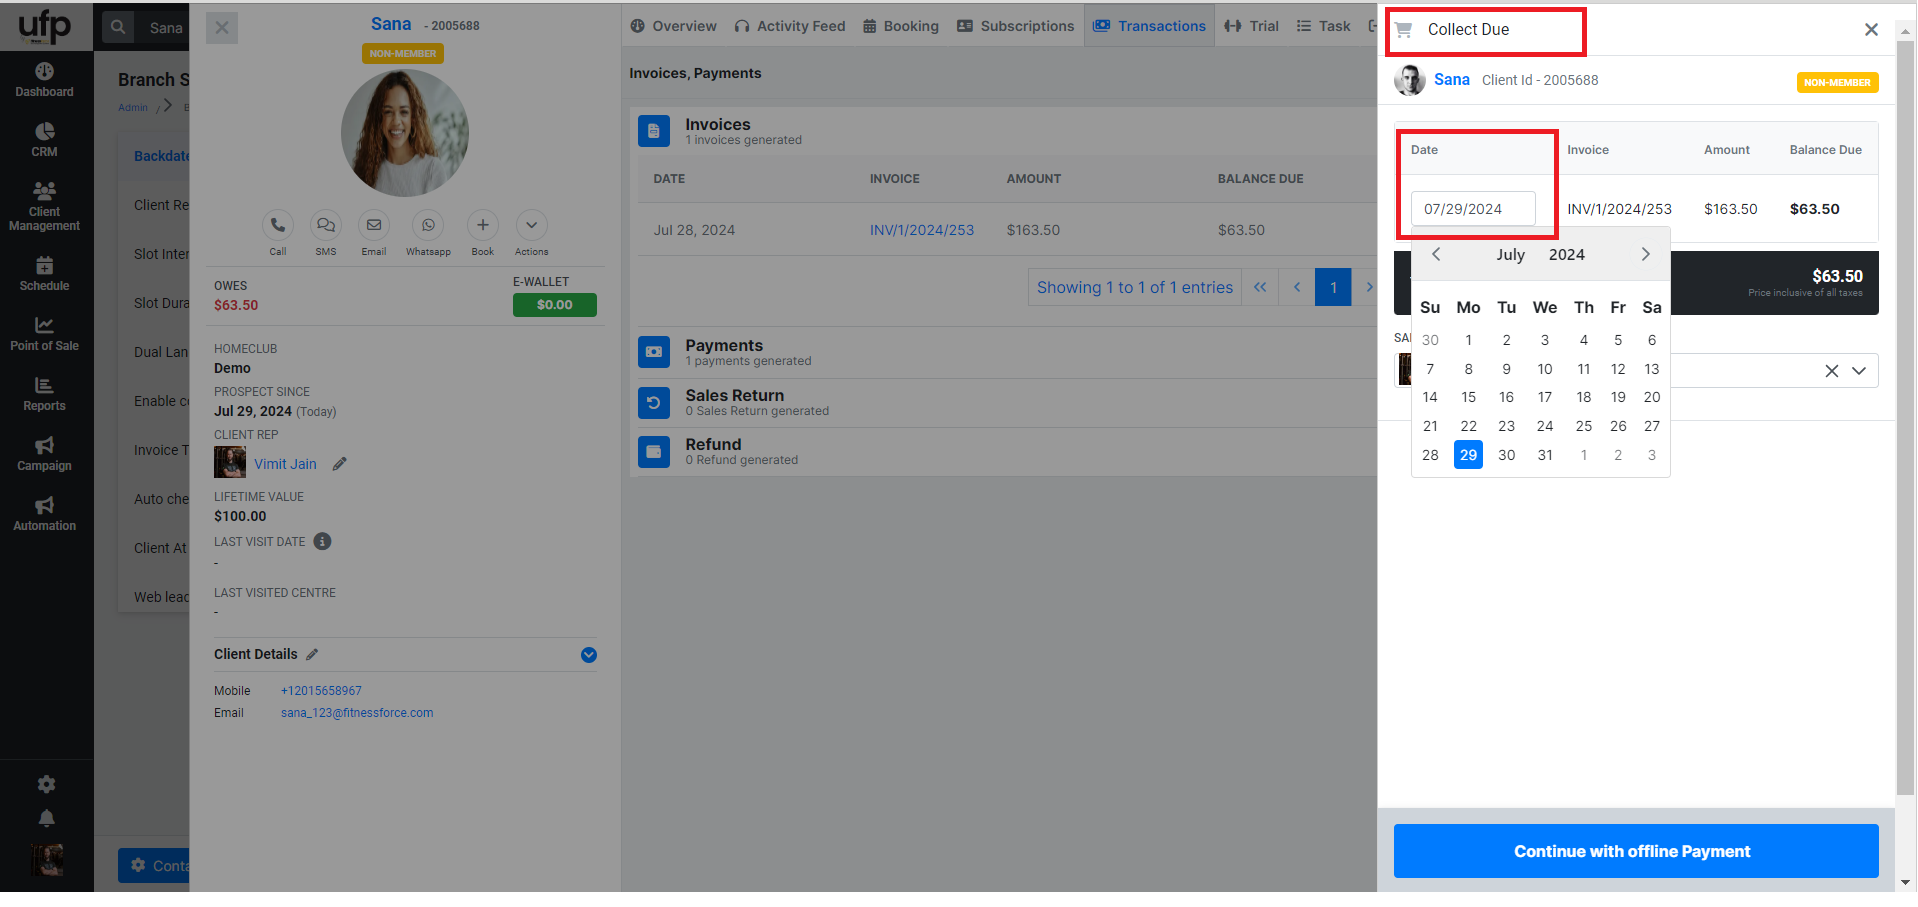Image resolution: width=1918 pixels, height=907 pixels.
Task: Open the Reports sidebar icon
Action: 44,394
